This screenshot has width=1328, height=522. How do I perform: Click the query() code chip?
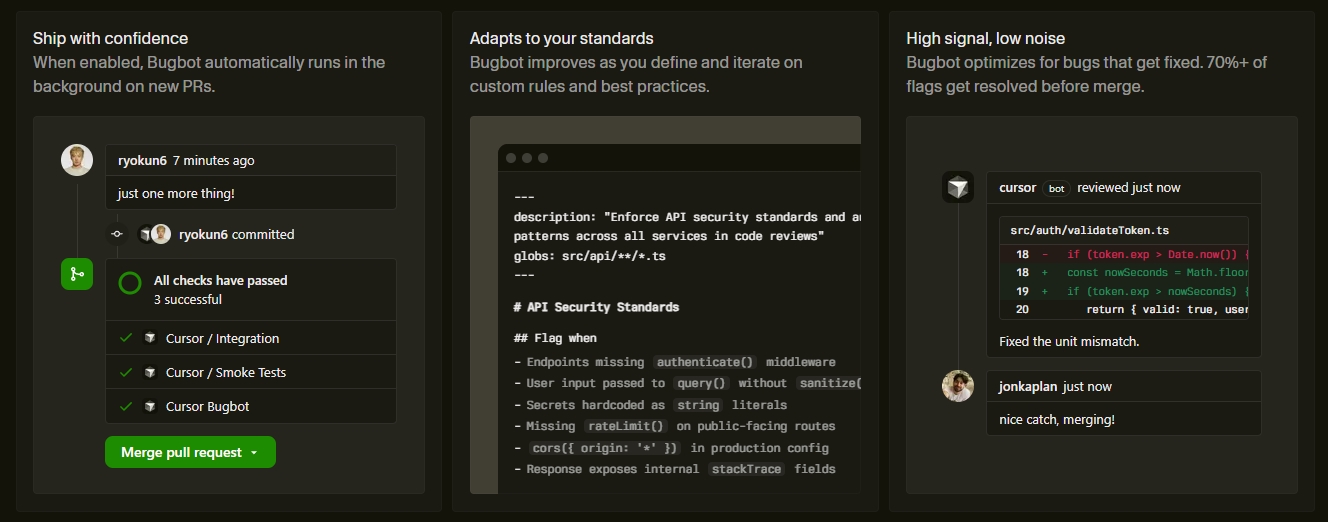pos(702,383)
